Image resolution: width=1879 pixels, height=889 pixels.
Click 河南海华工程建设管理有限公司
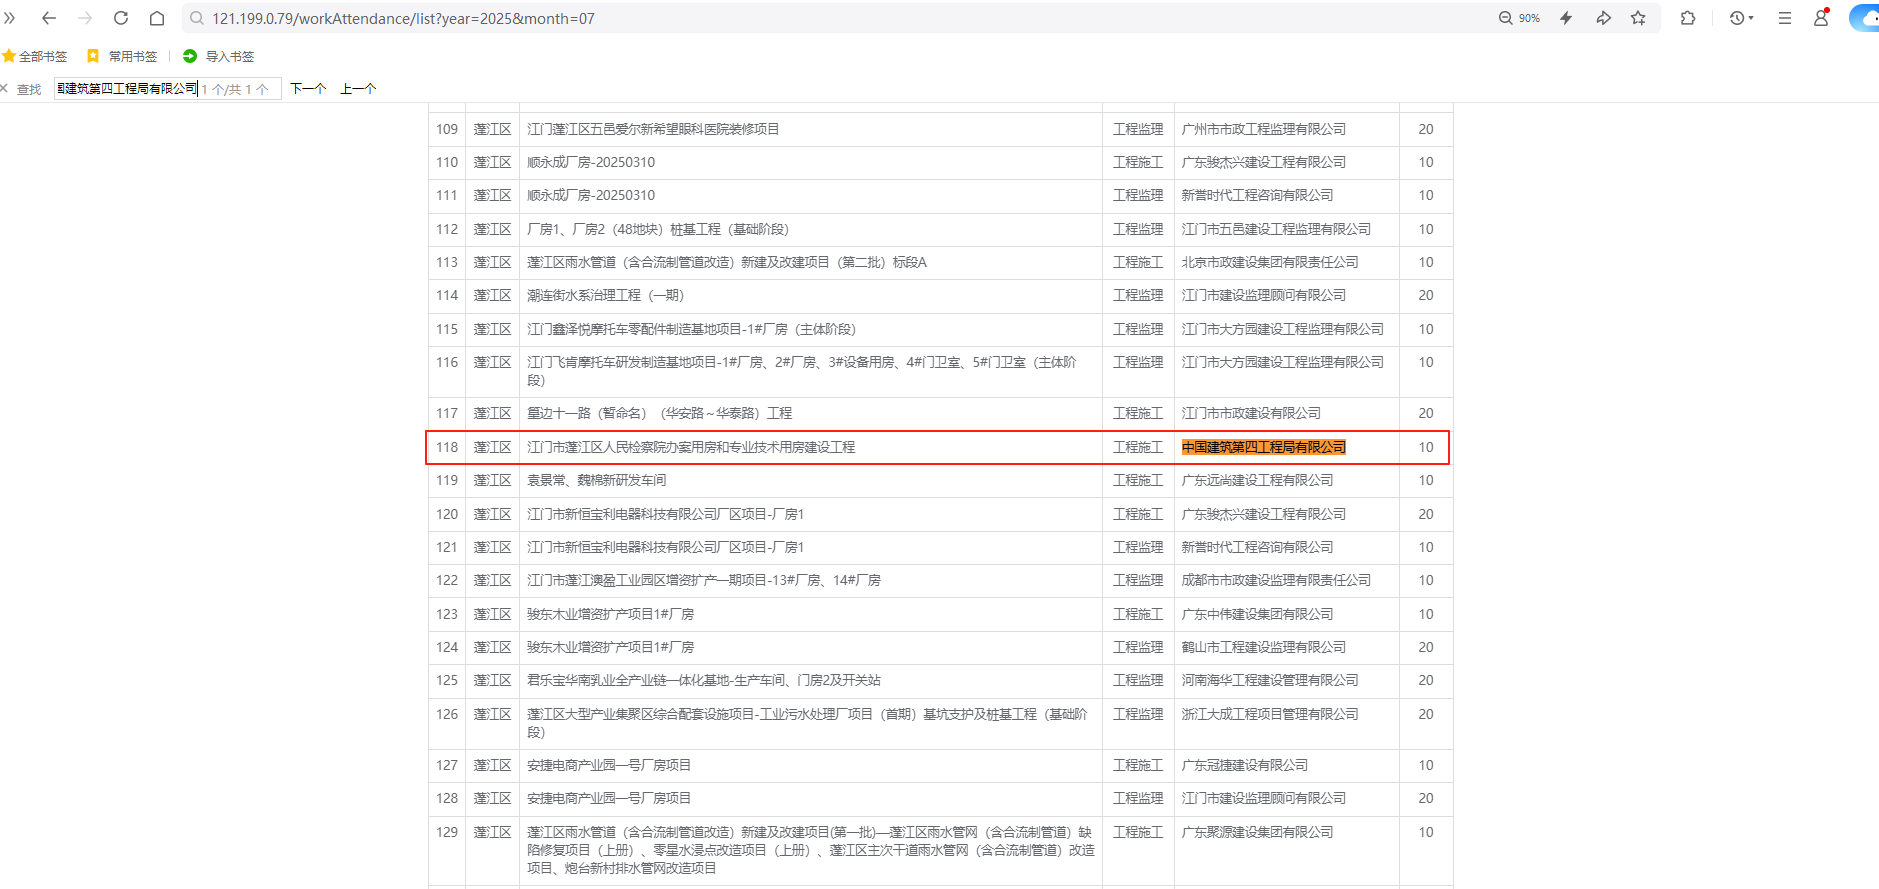(1270, 680)
